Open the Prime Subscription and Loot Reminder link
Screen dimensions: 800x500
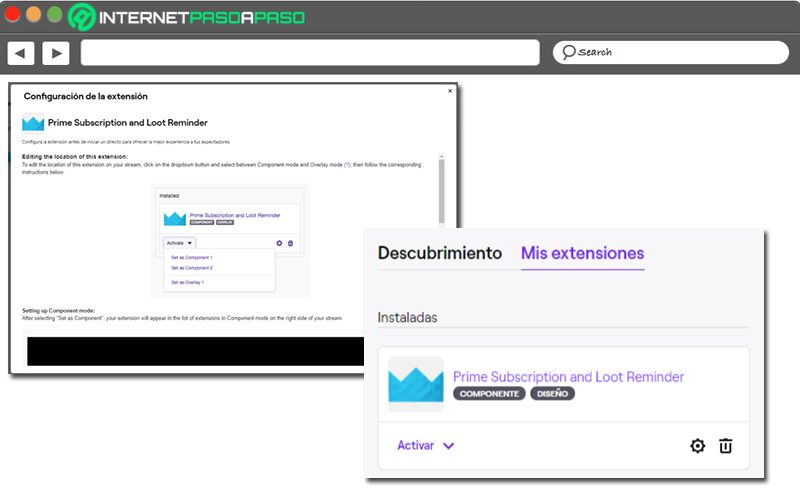pyautogui.click(x=568, y=377)
